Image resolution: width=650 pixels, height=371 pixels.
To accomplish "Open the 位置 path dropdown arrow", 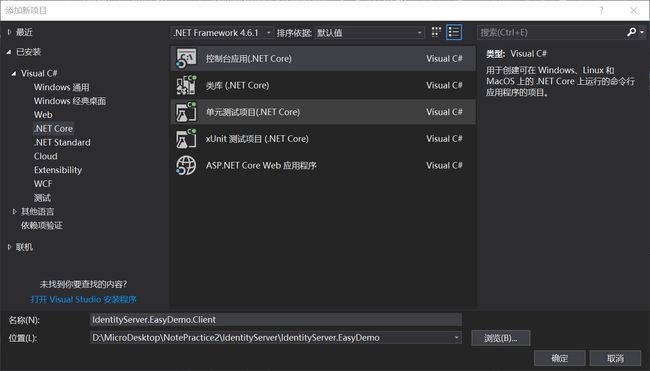I will (456, 337).
